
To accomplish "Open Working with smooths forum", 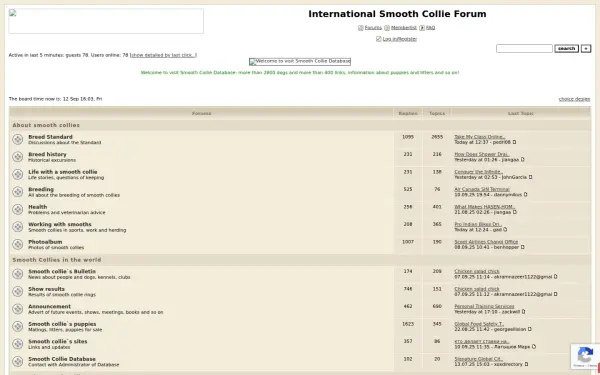I will tap(60, 225).
